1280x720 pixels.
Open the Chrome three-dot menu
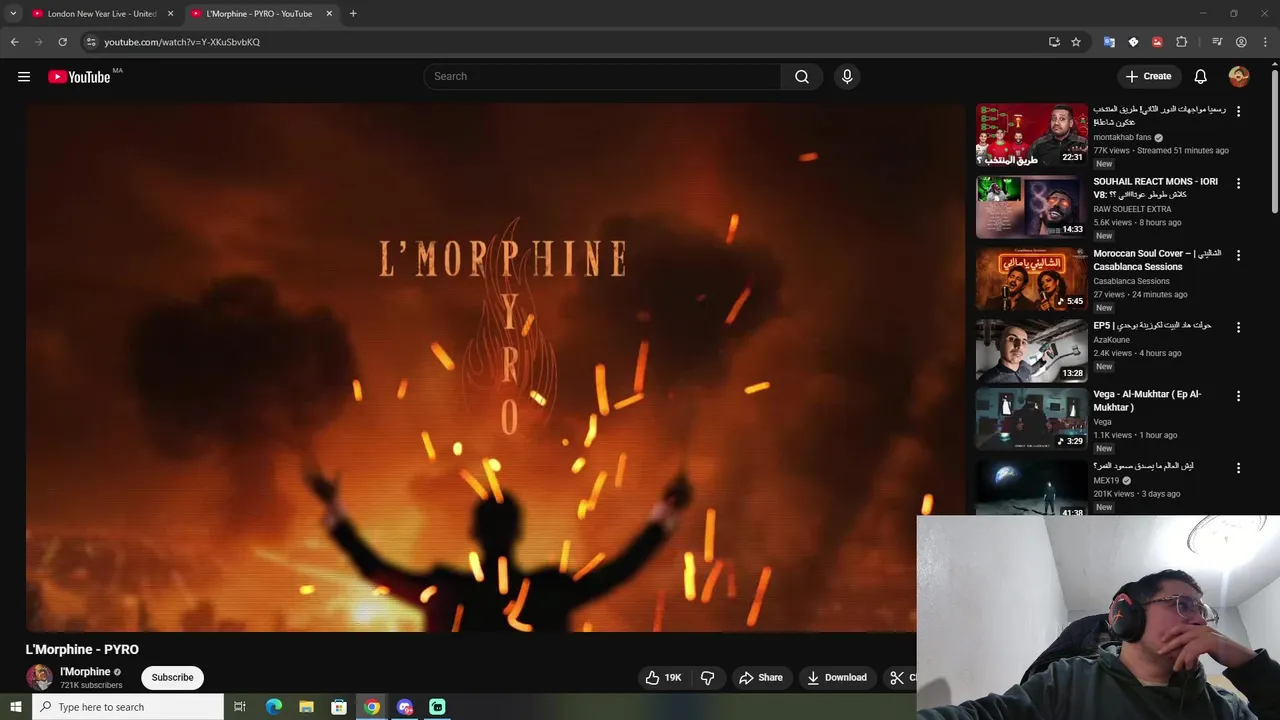pos(1265,42)
